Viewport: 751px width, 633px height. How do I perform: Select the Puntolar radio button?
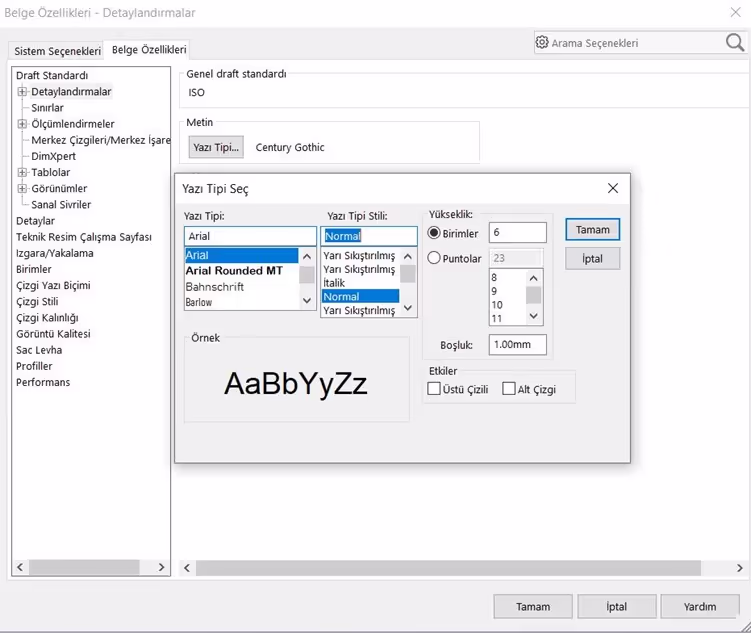click(x=434, y=258)
